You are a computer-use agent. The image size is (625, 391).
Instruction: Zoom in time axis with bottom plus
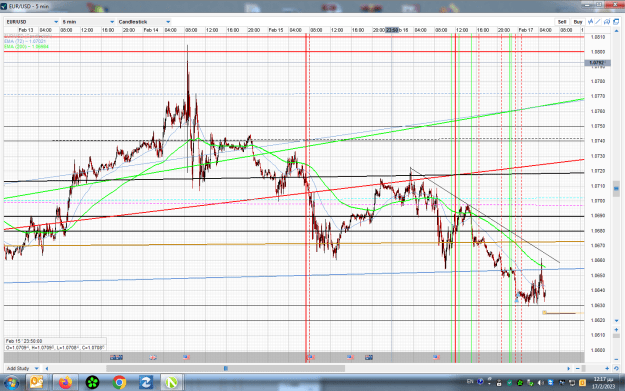pyautogui.click(x=607, y=369)
